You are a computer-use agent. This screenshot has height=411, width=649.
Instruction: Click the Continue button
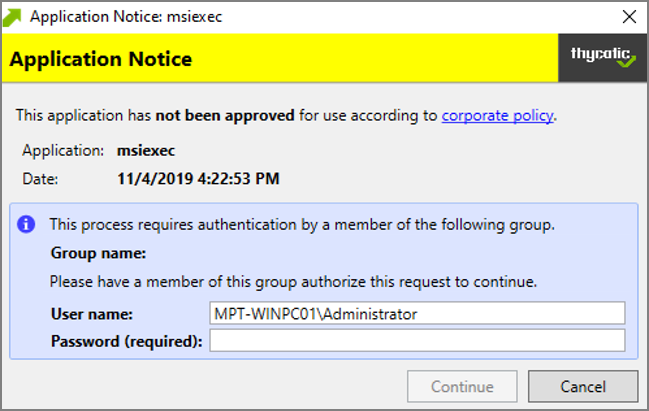462,387
